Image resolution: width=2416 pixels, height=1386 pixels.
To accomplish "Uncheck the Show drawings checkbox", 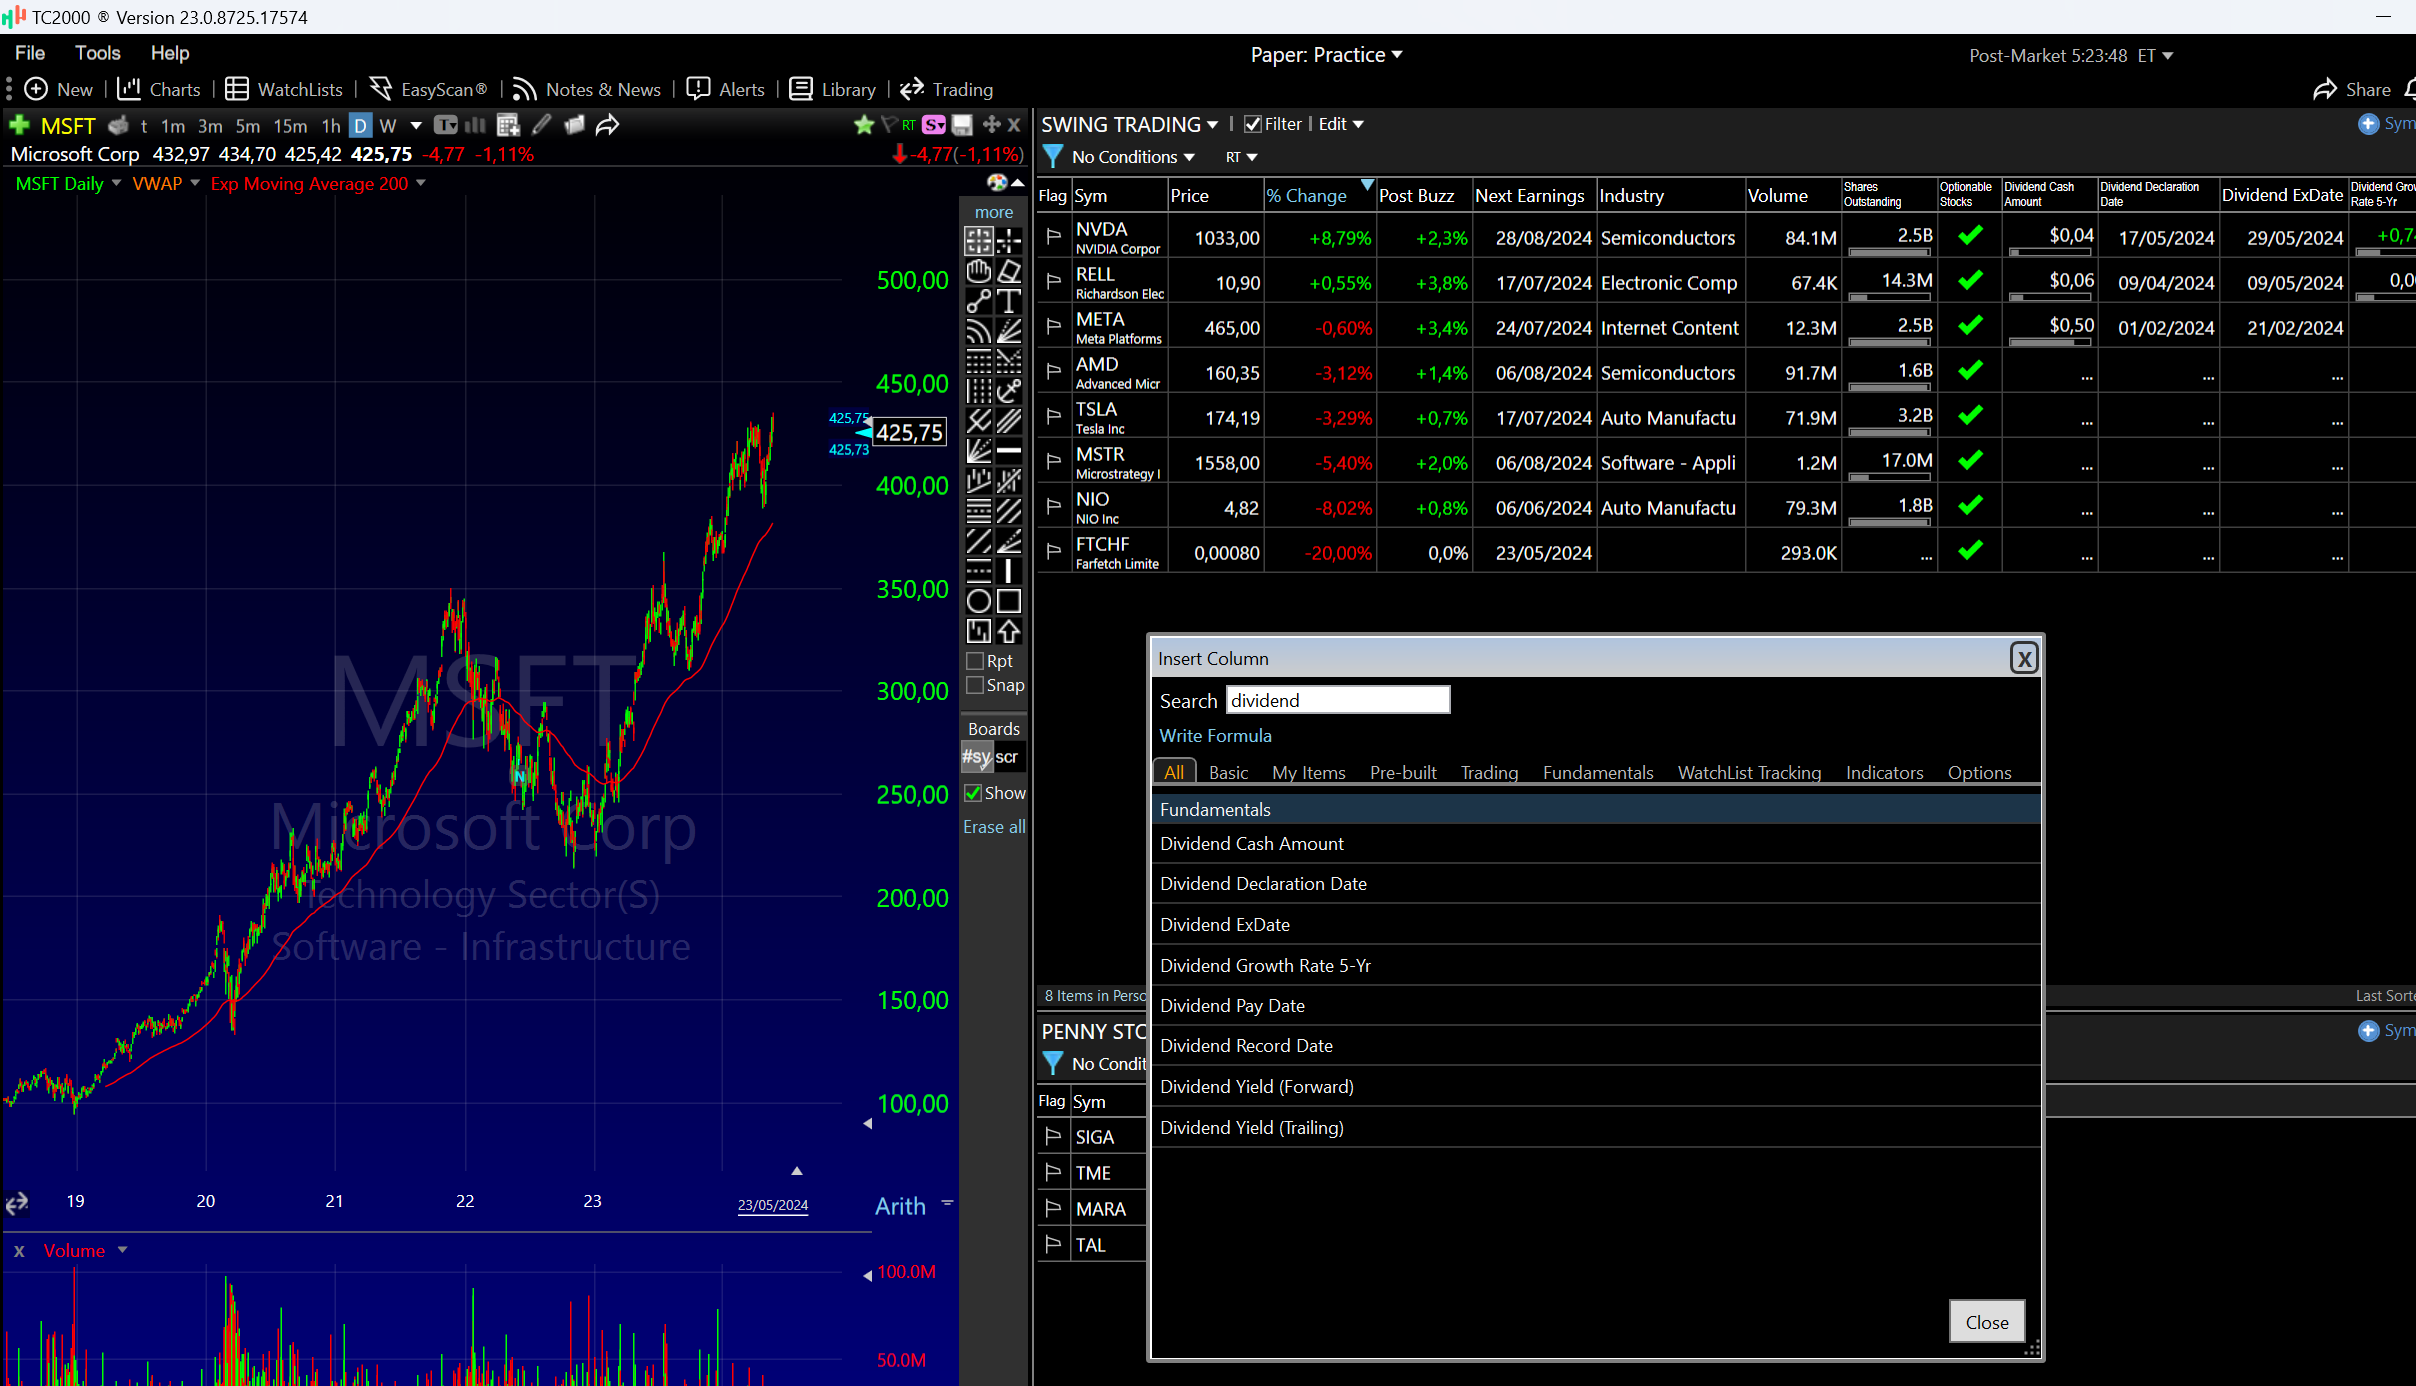I will (x=973, y=793).
